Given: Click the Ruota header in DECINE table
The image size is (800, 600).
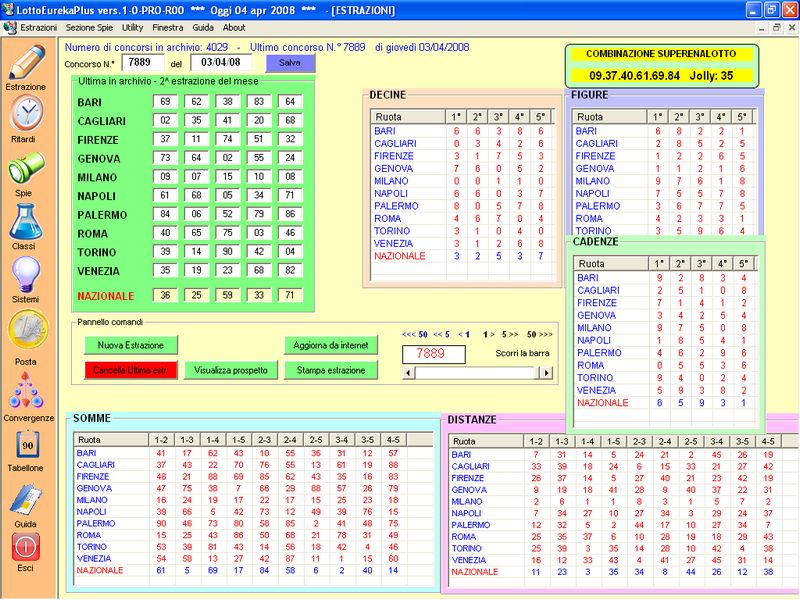Looking at the screenshot, I should (408, 117).
